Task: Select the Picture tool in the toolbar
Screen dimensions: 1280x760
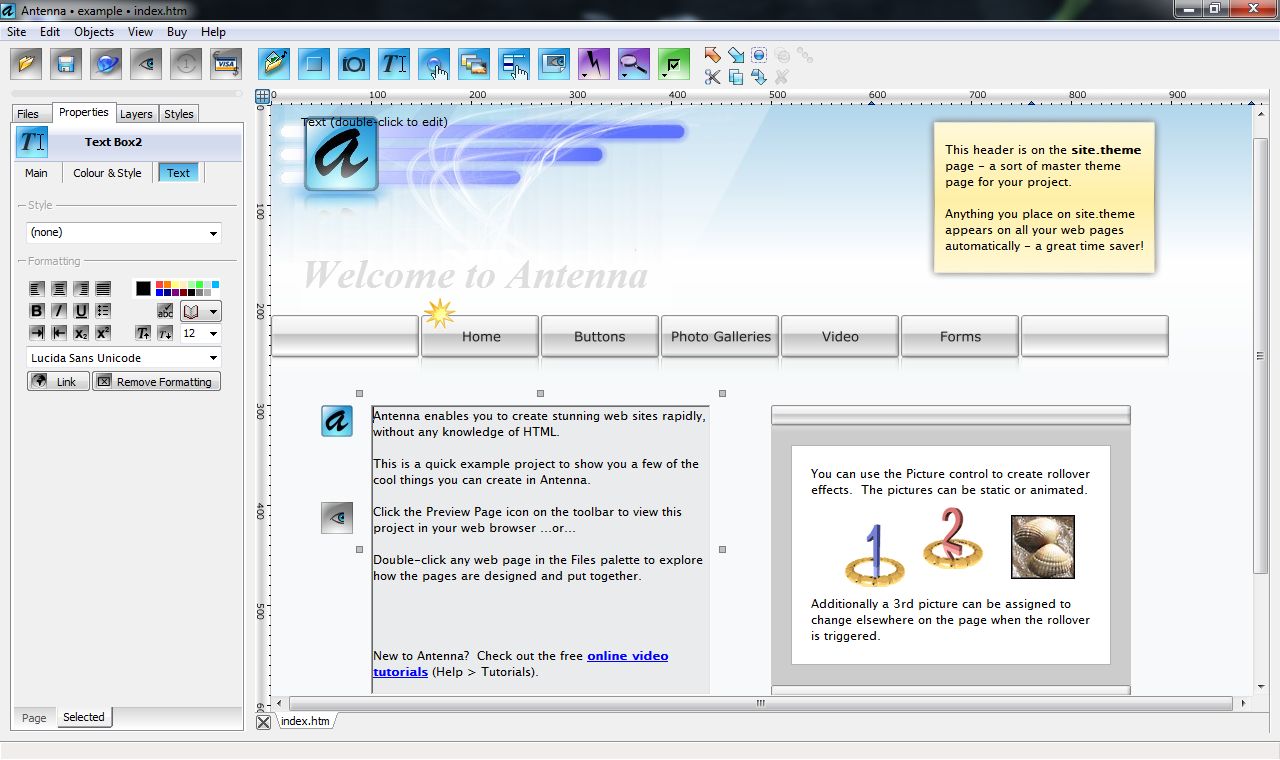Action: pos(274,64)
